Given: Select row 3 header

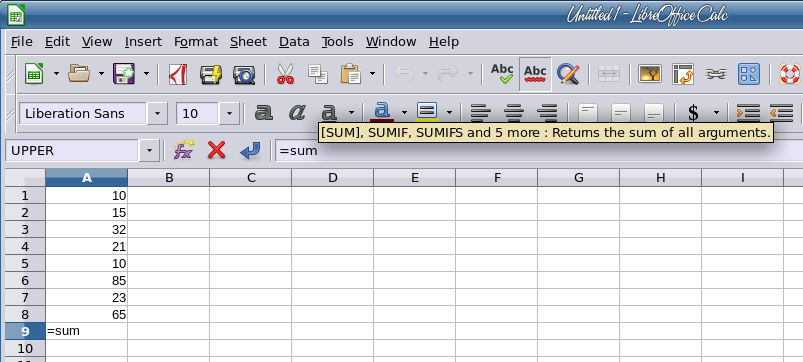Looking at the screenshot, I should pyautogui.click(x=25, y=229).
